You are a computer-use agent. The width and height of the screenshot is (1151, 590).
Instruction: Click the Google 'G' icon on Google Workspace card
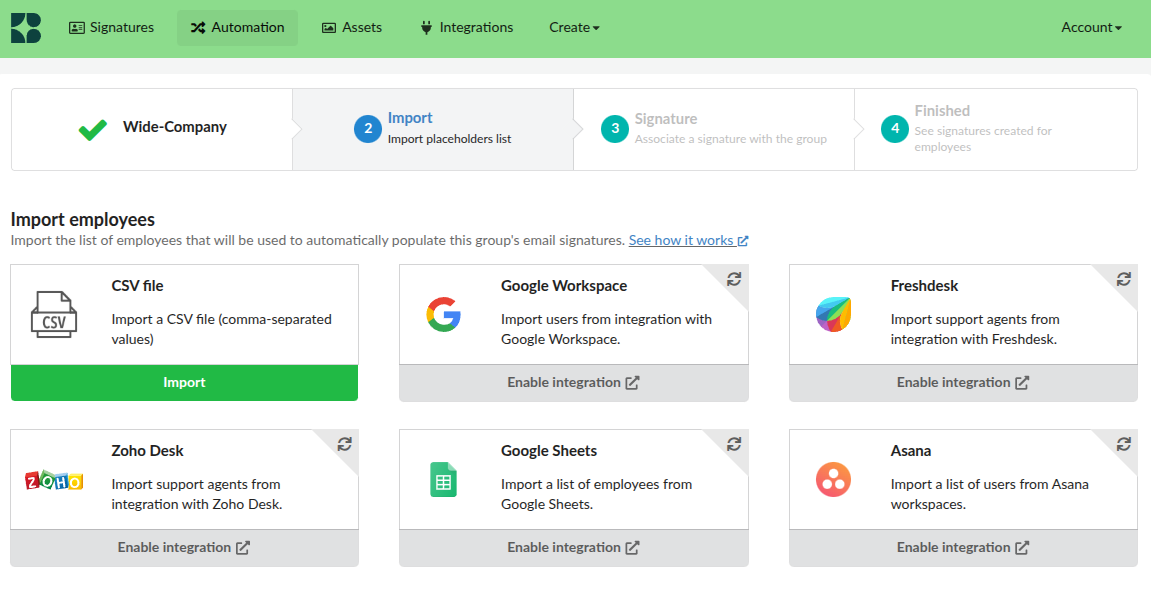pos(445,314)
